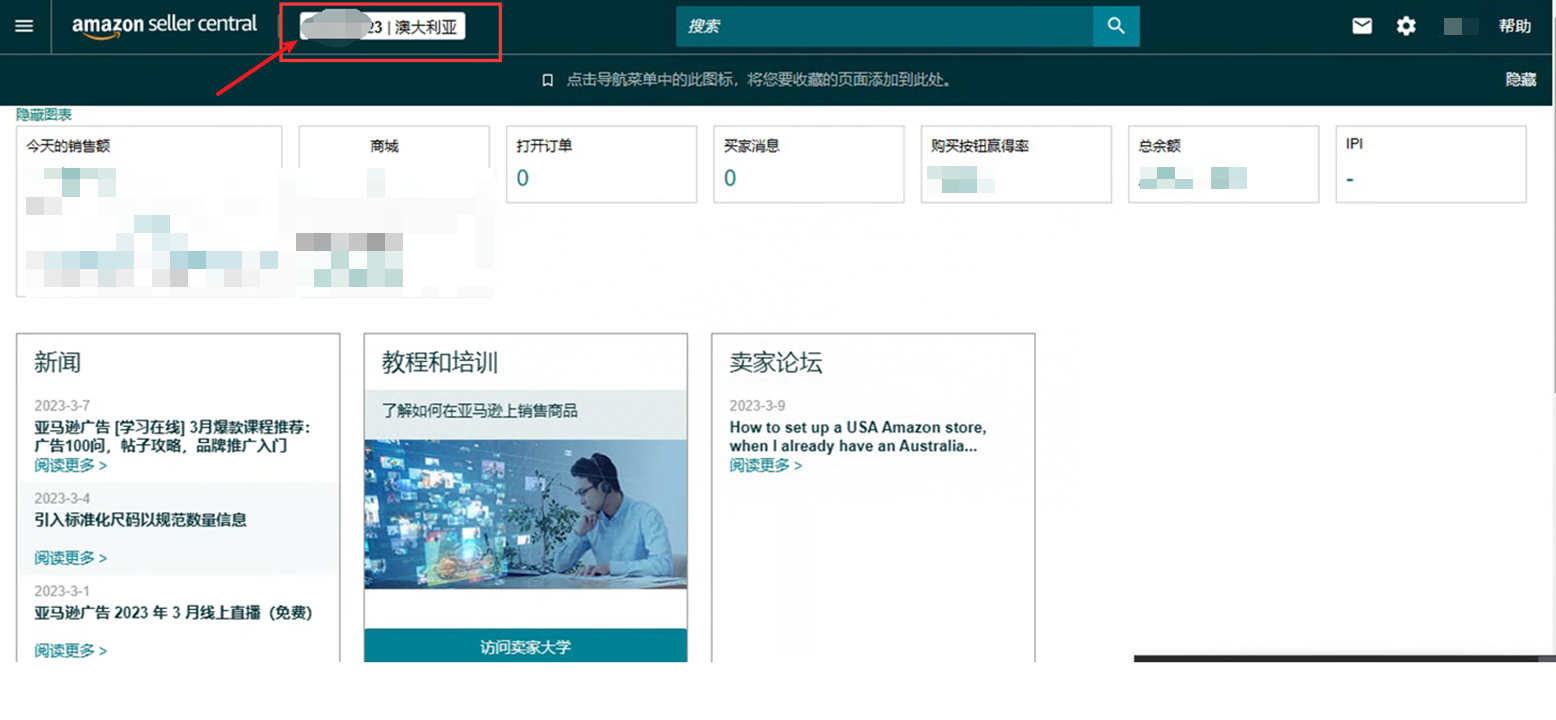Click the Amazon Seller Central logo
This screenshot has width=1556, height=720.
164,26
